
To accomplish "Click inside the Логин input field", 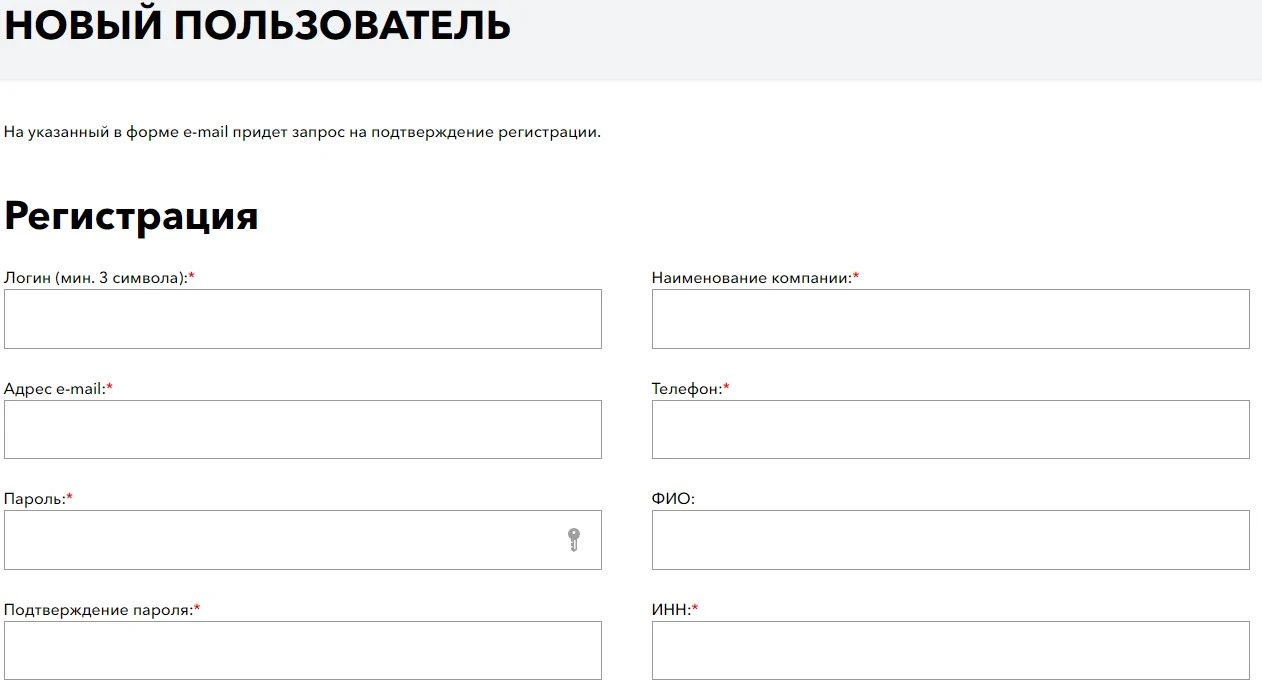I will (x=300, y=318).
